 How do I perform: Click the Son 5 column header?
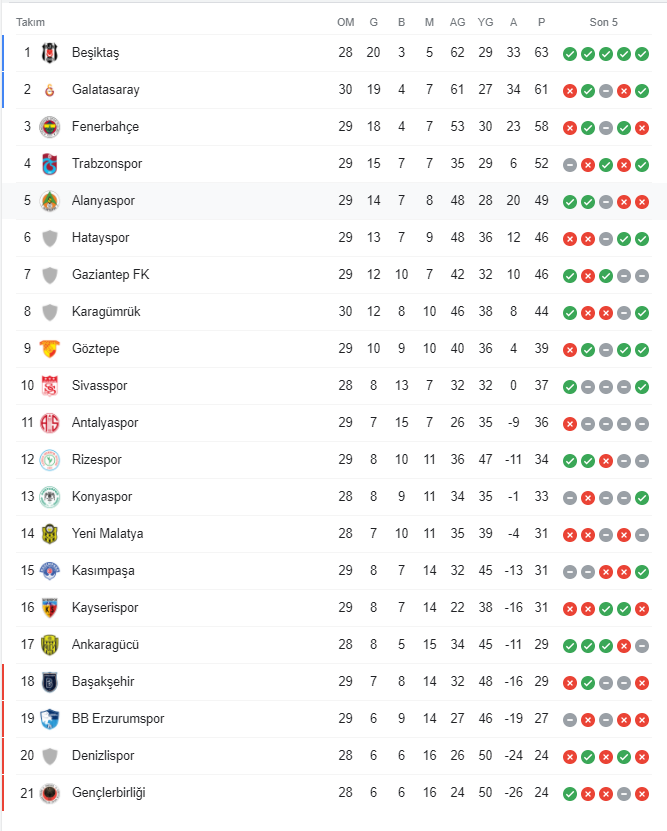point(604,22)
